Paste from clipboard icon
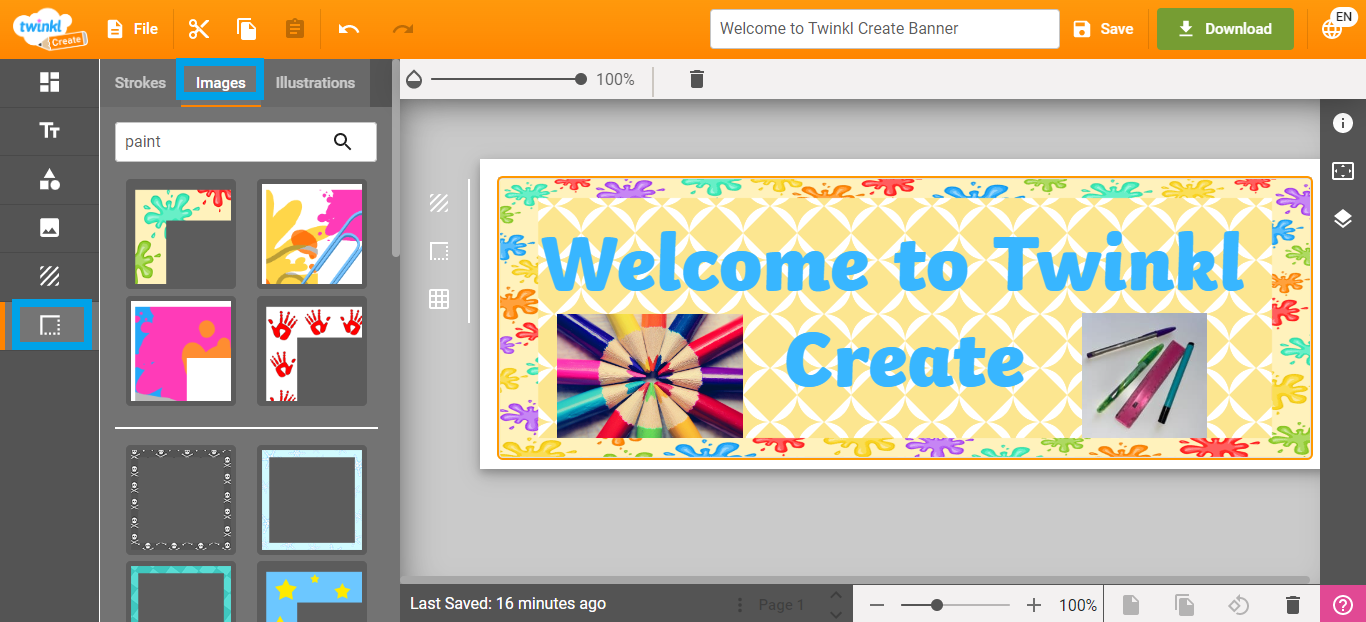 (x=294, y=29)
